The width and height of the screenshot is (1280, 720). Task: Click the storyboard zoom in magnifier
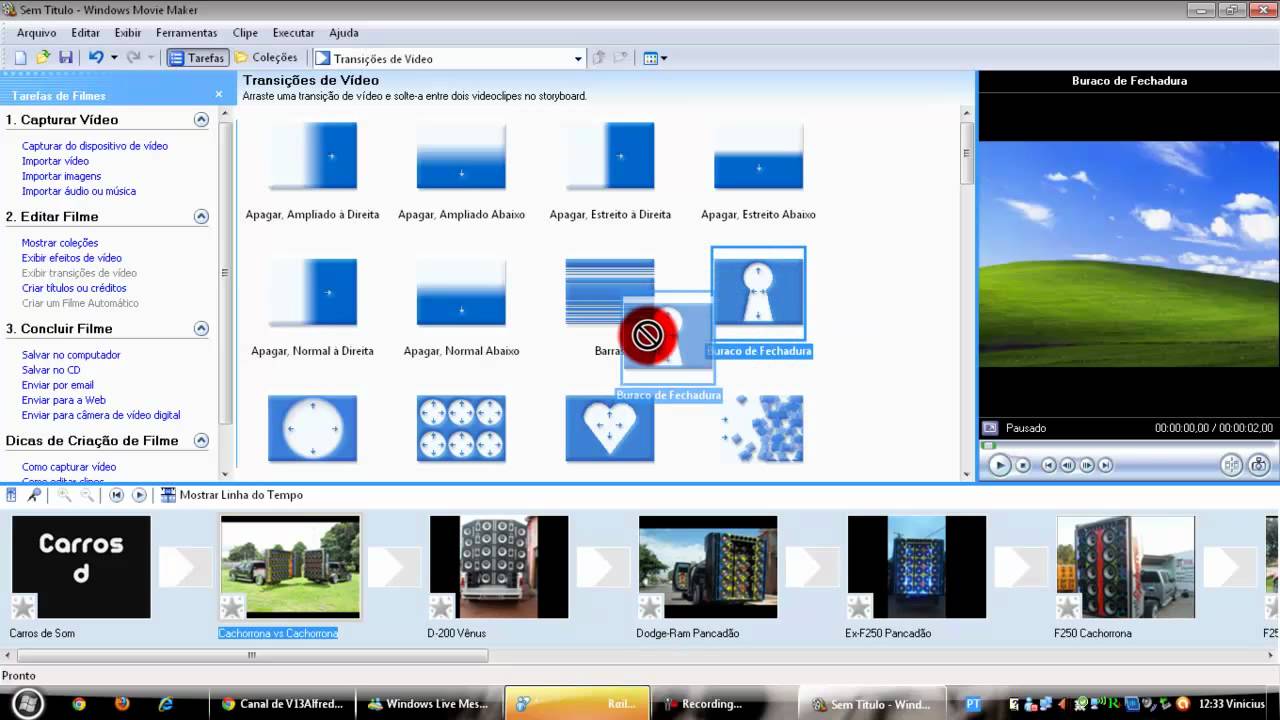pos(64,495)
